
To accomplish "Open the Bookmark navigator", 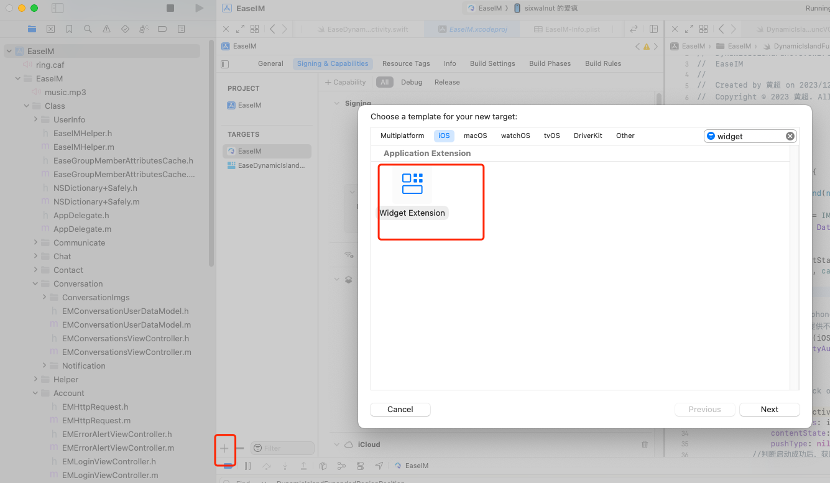I will 69,29.
